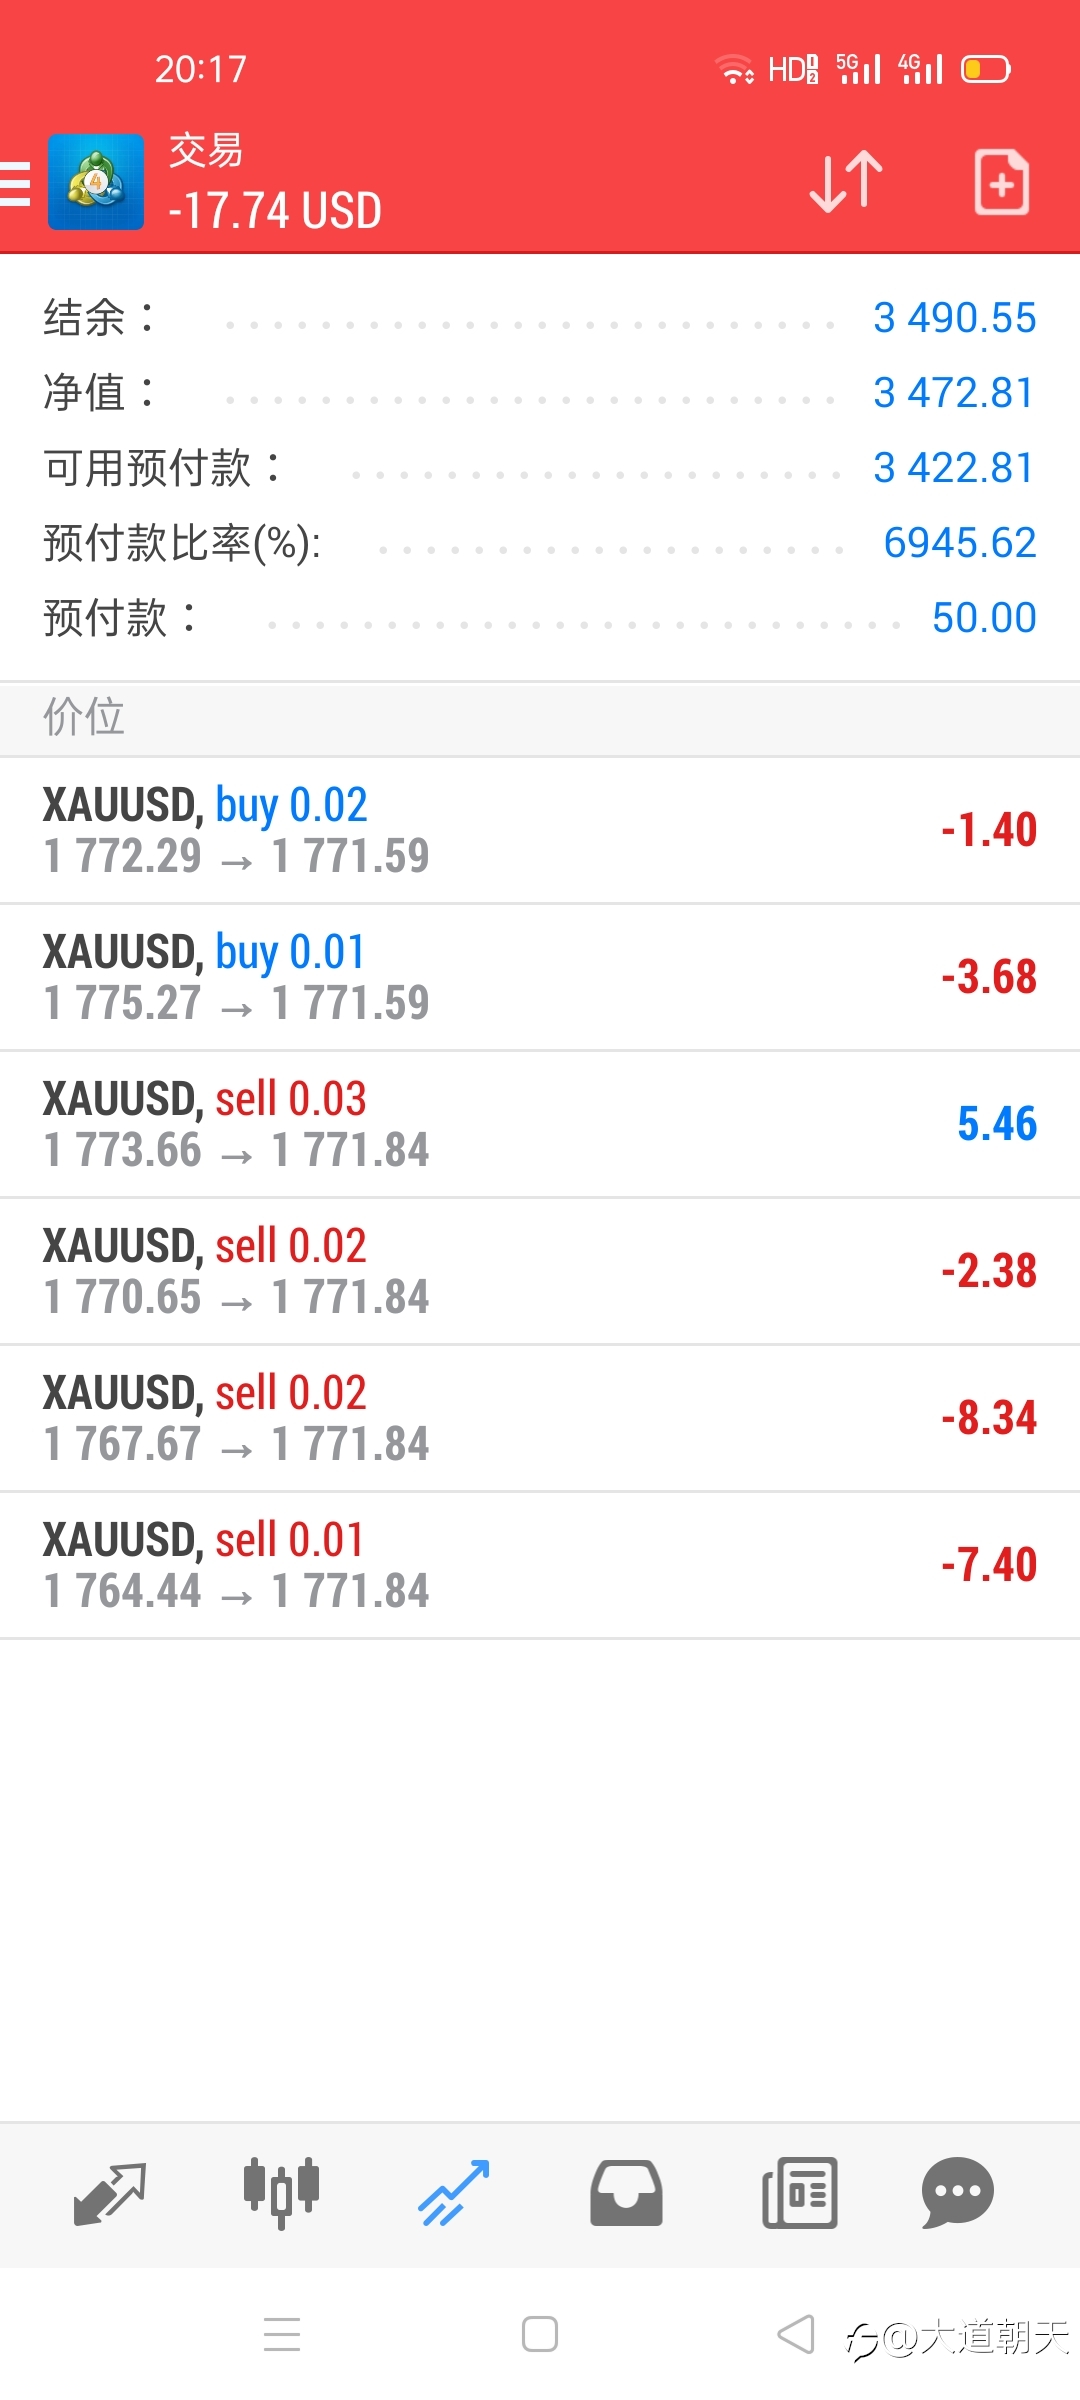Open the Quotes tab with arrows icon
The height and width of the screenshot is (2400, 1080).
(x=110, y=2194)
